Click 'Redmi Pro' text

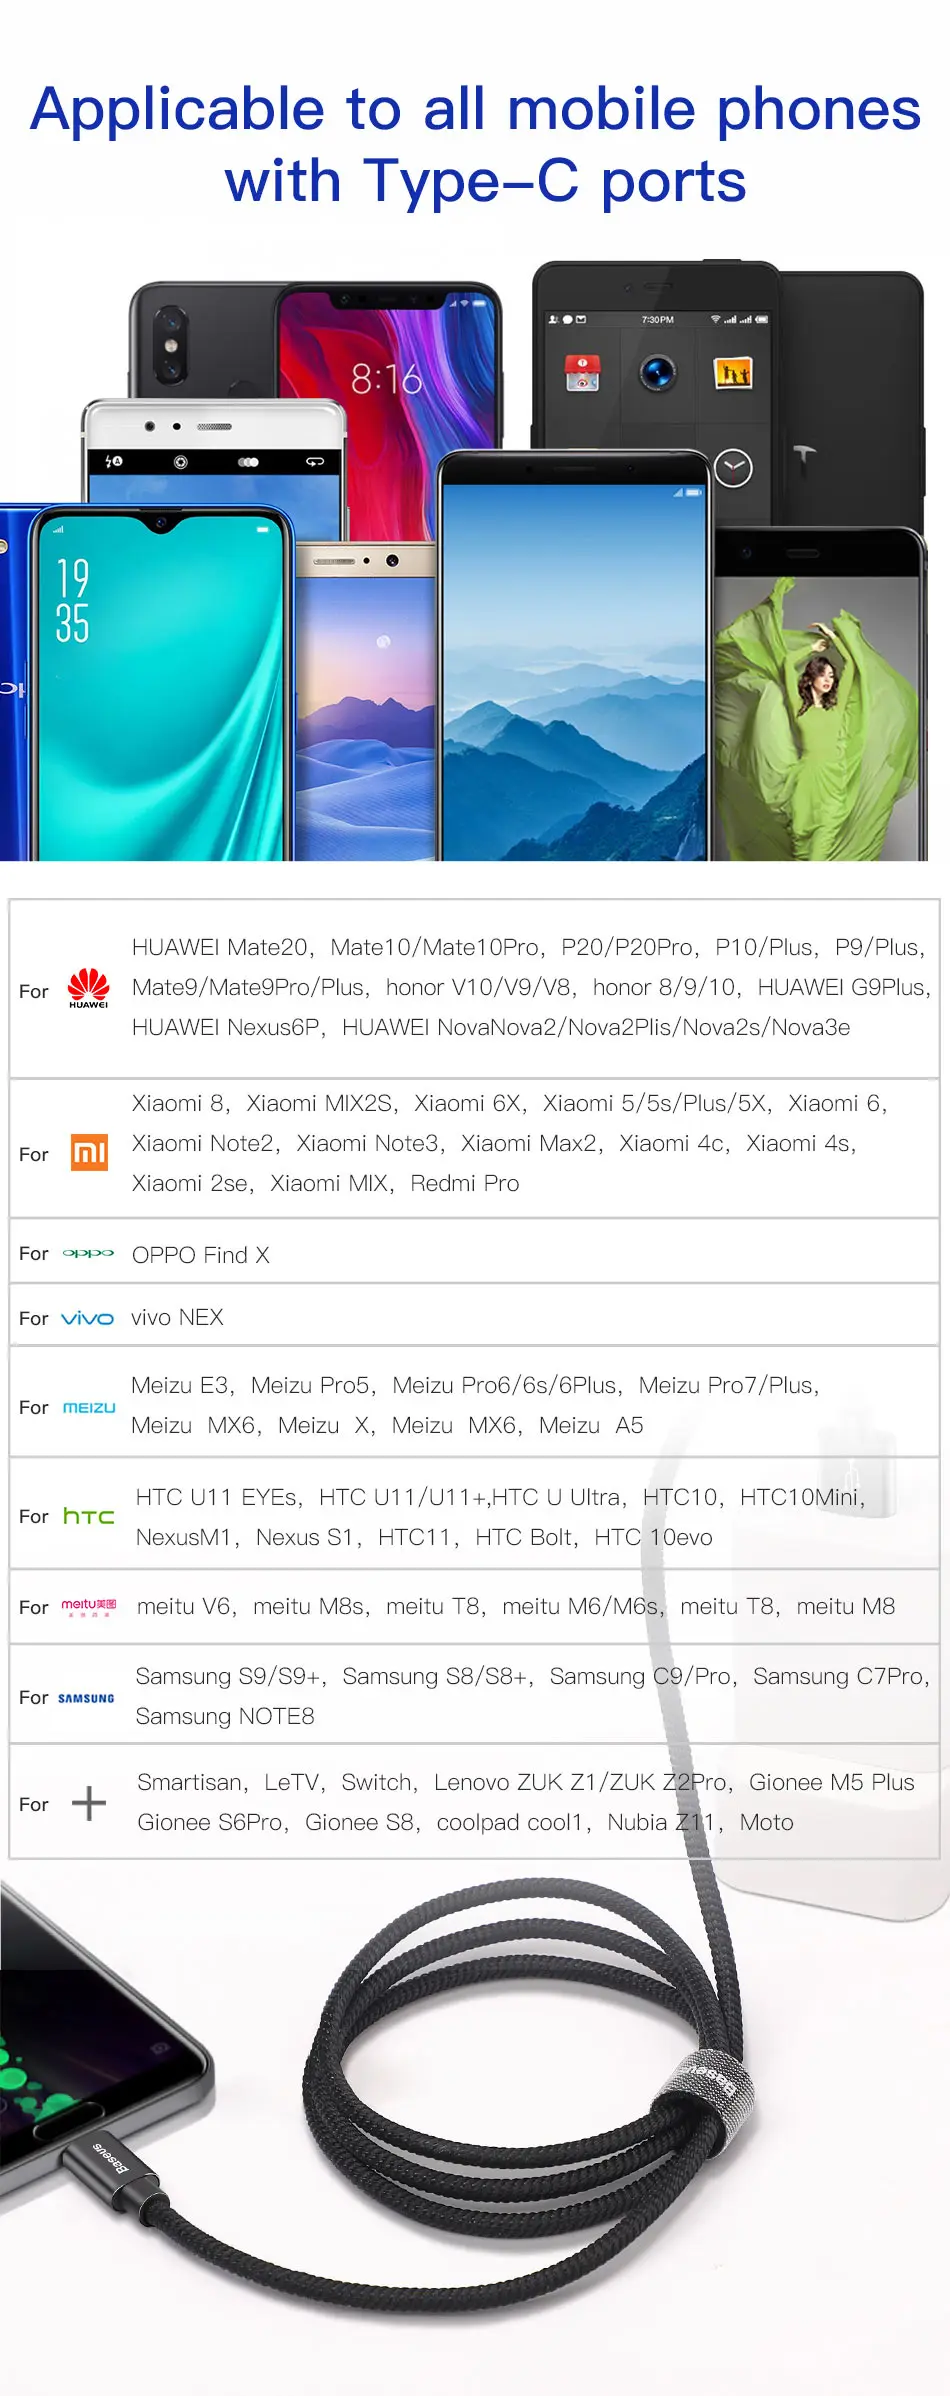click(465, 1183)
